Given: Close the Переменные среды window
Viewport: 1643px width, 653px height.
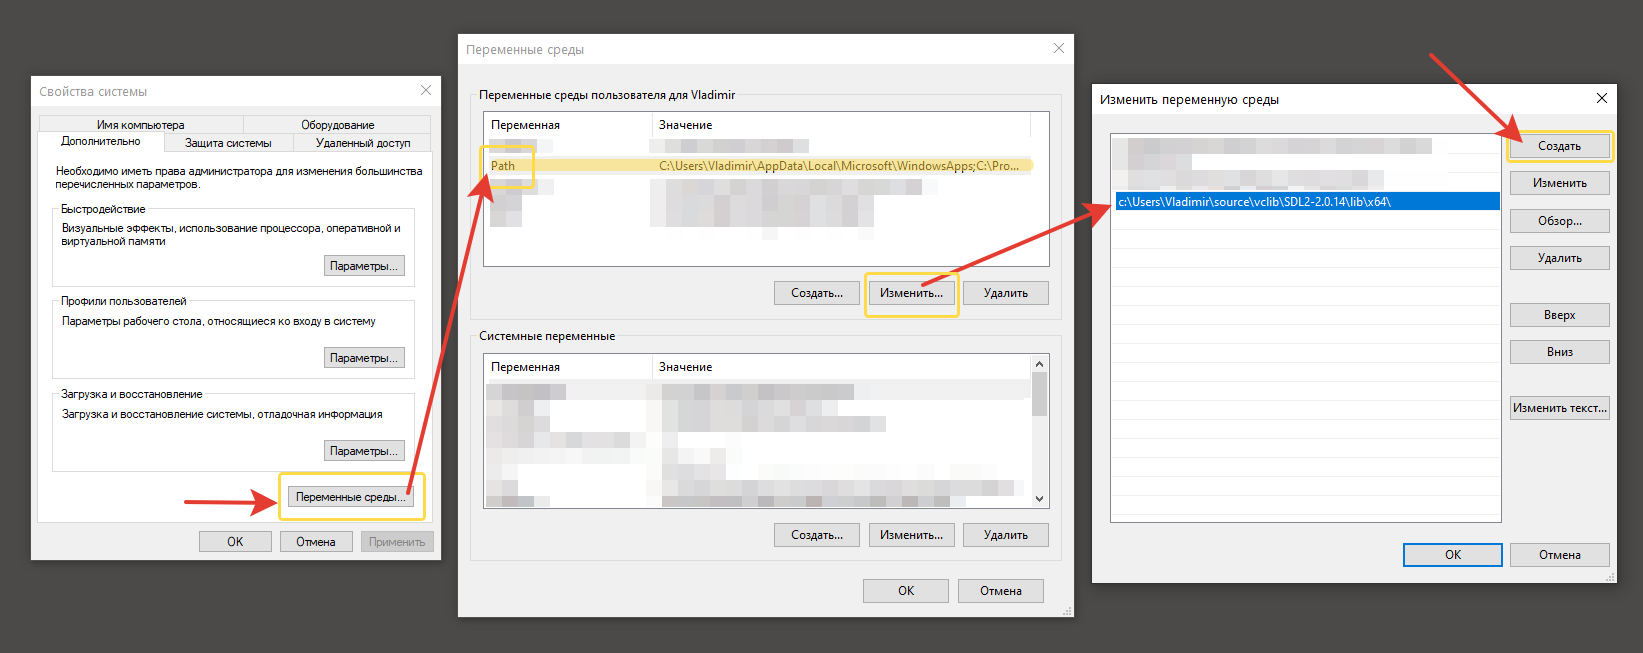Looking at the screenshot, I should [1059, 48].
